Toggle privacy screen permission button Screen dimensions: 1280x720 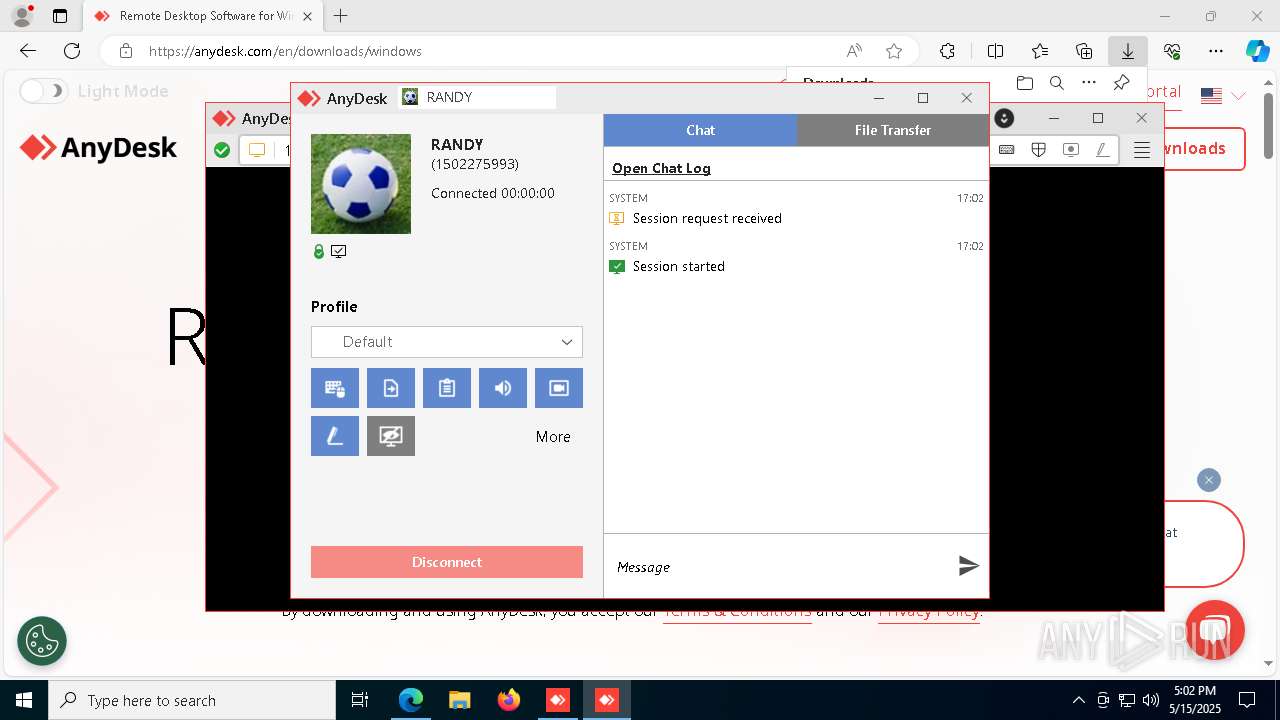[391, 436]
